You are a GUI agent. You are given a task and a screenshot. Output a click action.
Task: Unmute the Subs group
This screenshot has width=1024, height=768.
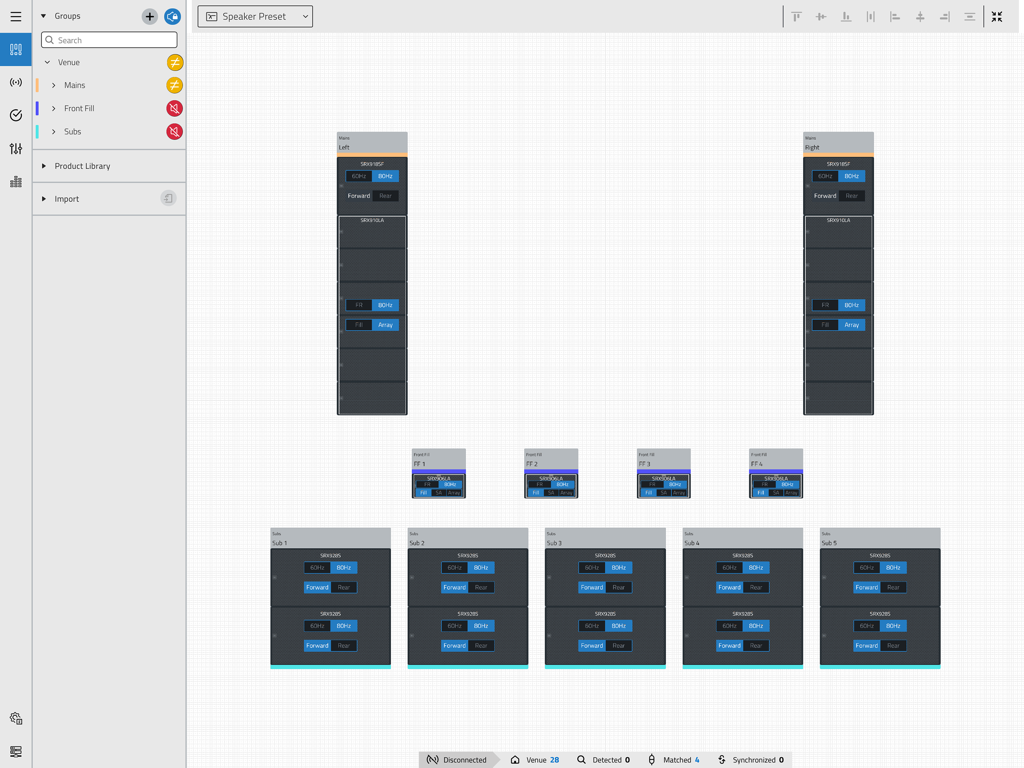coord(174,131)
